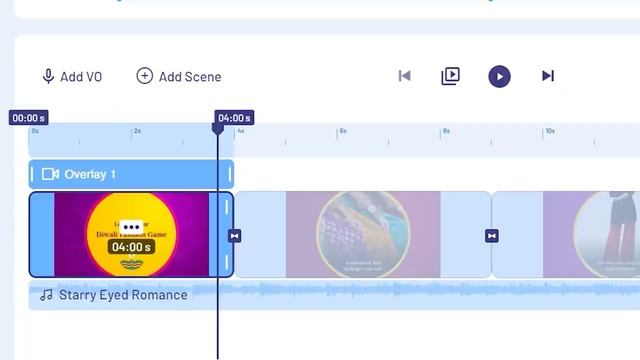This screenshot has height=360, width=640.
Task: Click the music note icon on the audio track
Action: pos(47,295)
